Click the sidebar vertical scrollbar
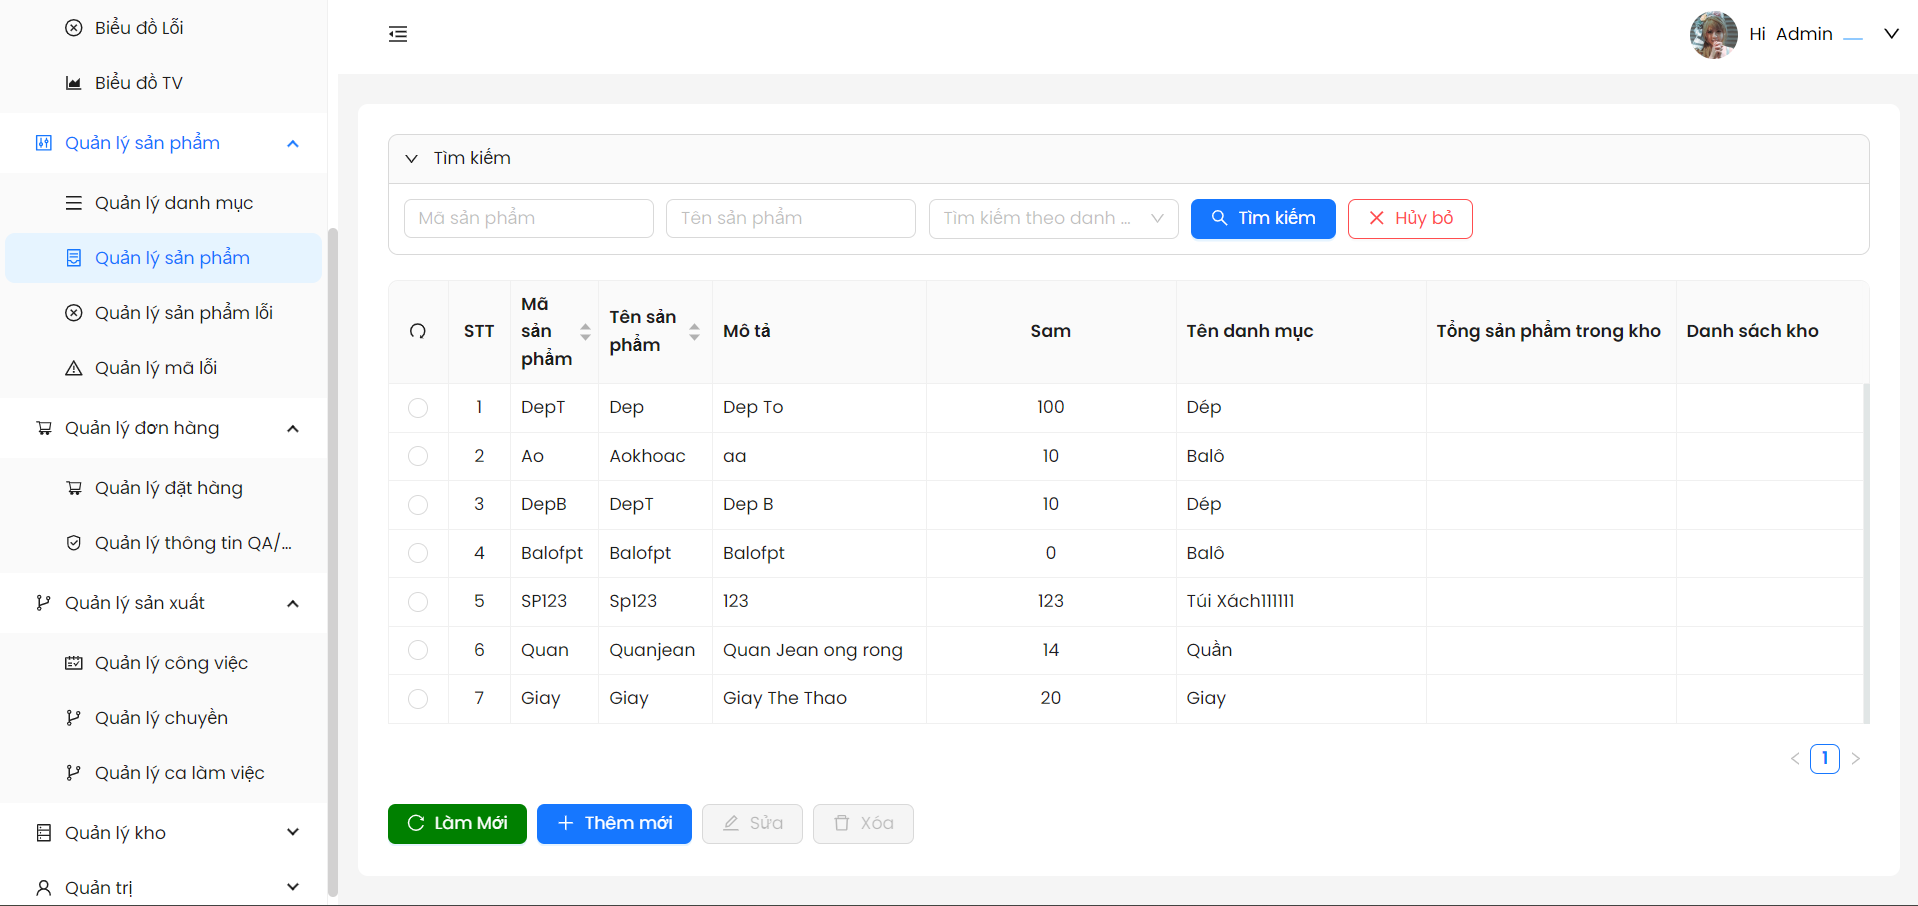 [333, 560]
